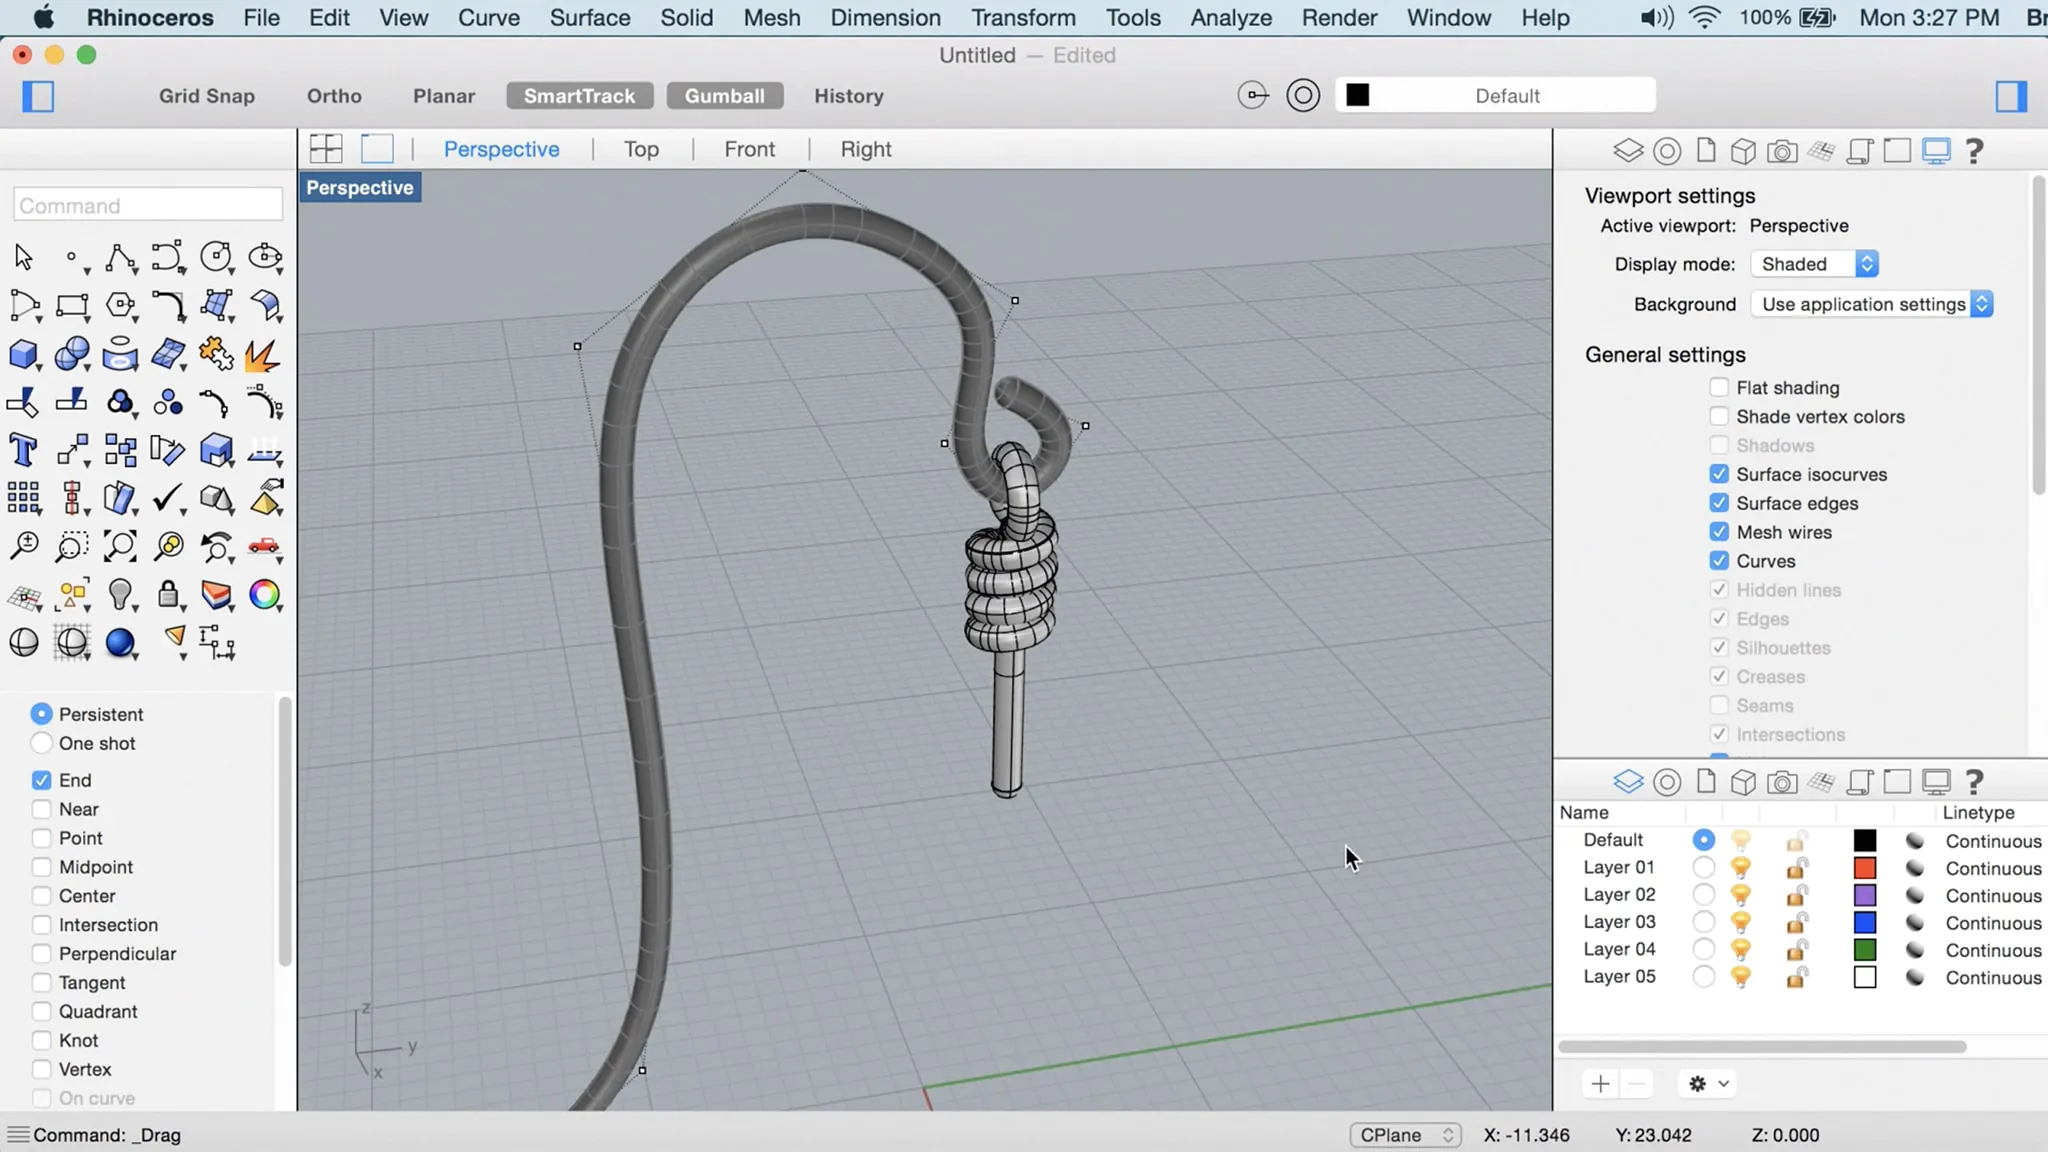The image size is (2048, 1152).
Task: Open the Display mode dropdown
Action: click(1815, 264)
